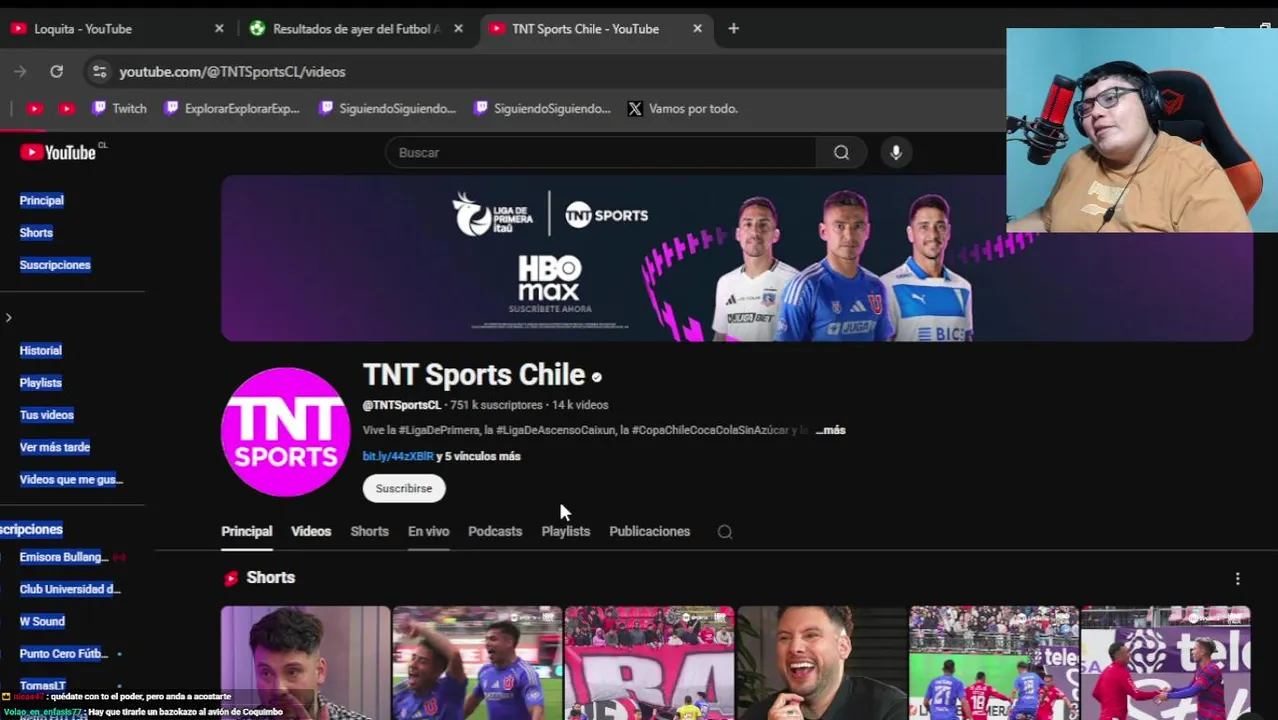Switch to Resultados de ayer del Futbol tab
Image resolution: width=1278 pixels, height=720 pixels.
[x=355, y=29]
